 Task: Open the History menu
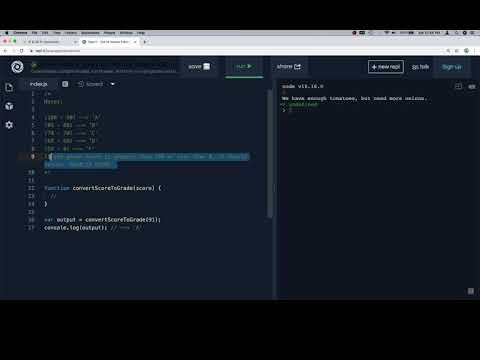point(71,33)
